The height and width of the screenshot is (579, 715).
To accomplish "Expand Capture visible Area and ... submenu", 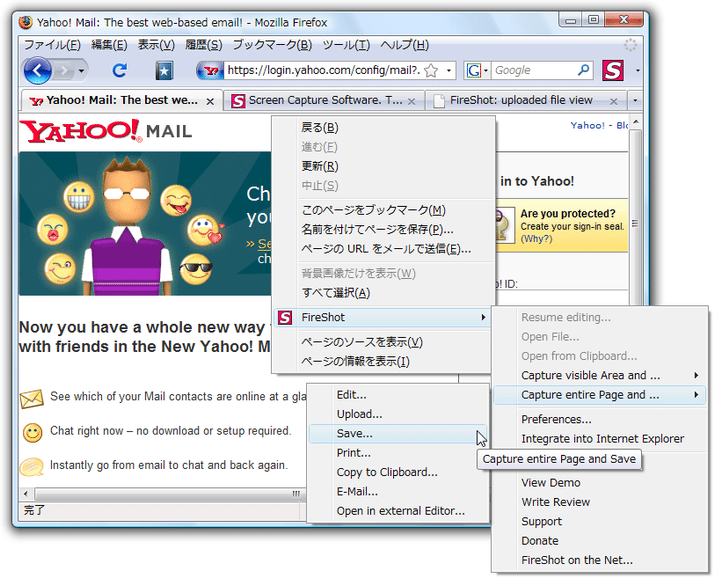I will pos(600,375).
